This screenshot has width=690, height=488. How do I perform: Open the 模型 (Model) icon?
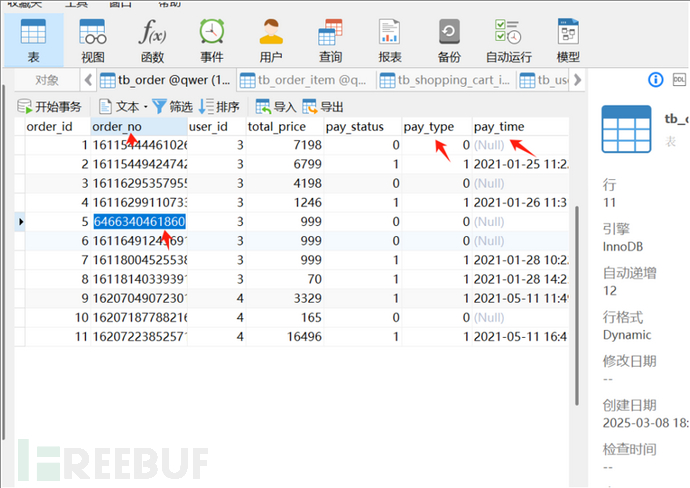point(568,41)
